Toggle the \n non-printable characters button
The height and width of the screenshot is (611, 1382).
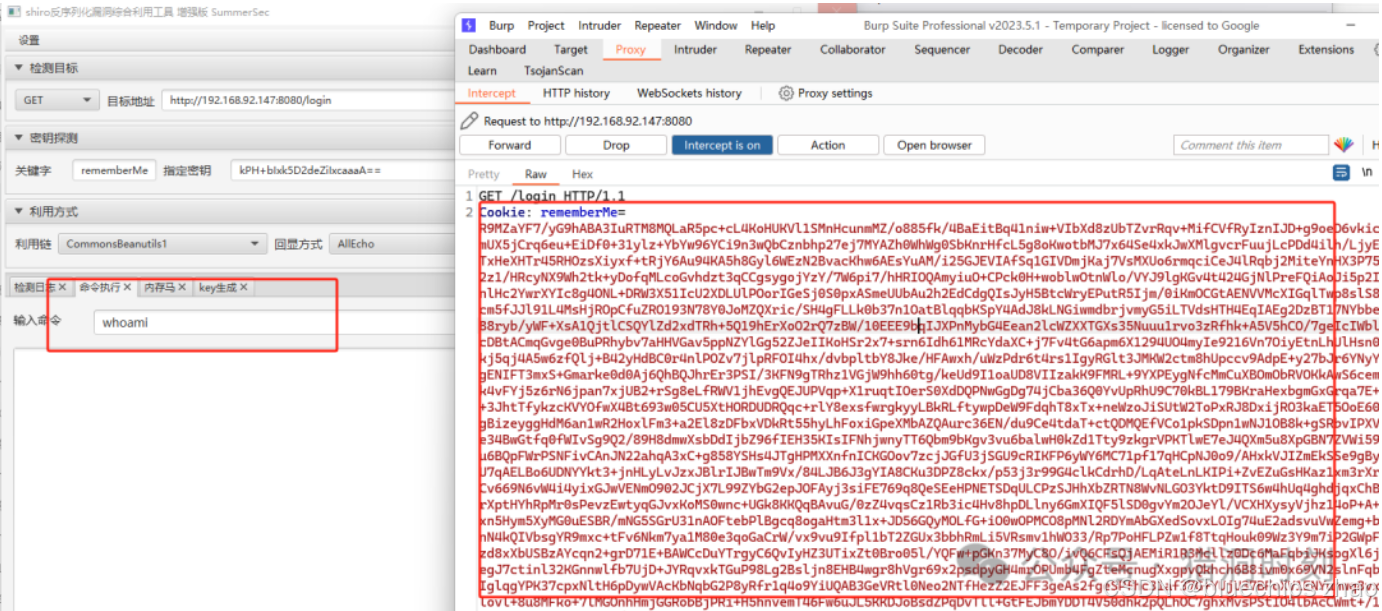point(1367,173)
